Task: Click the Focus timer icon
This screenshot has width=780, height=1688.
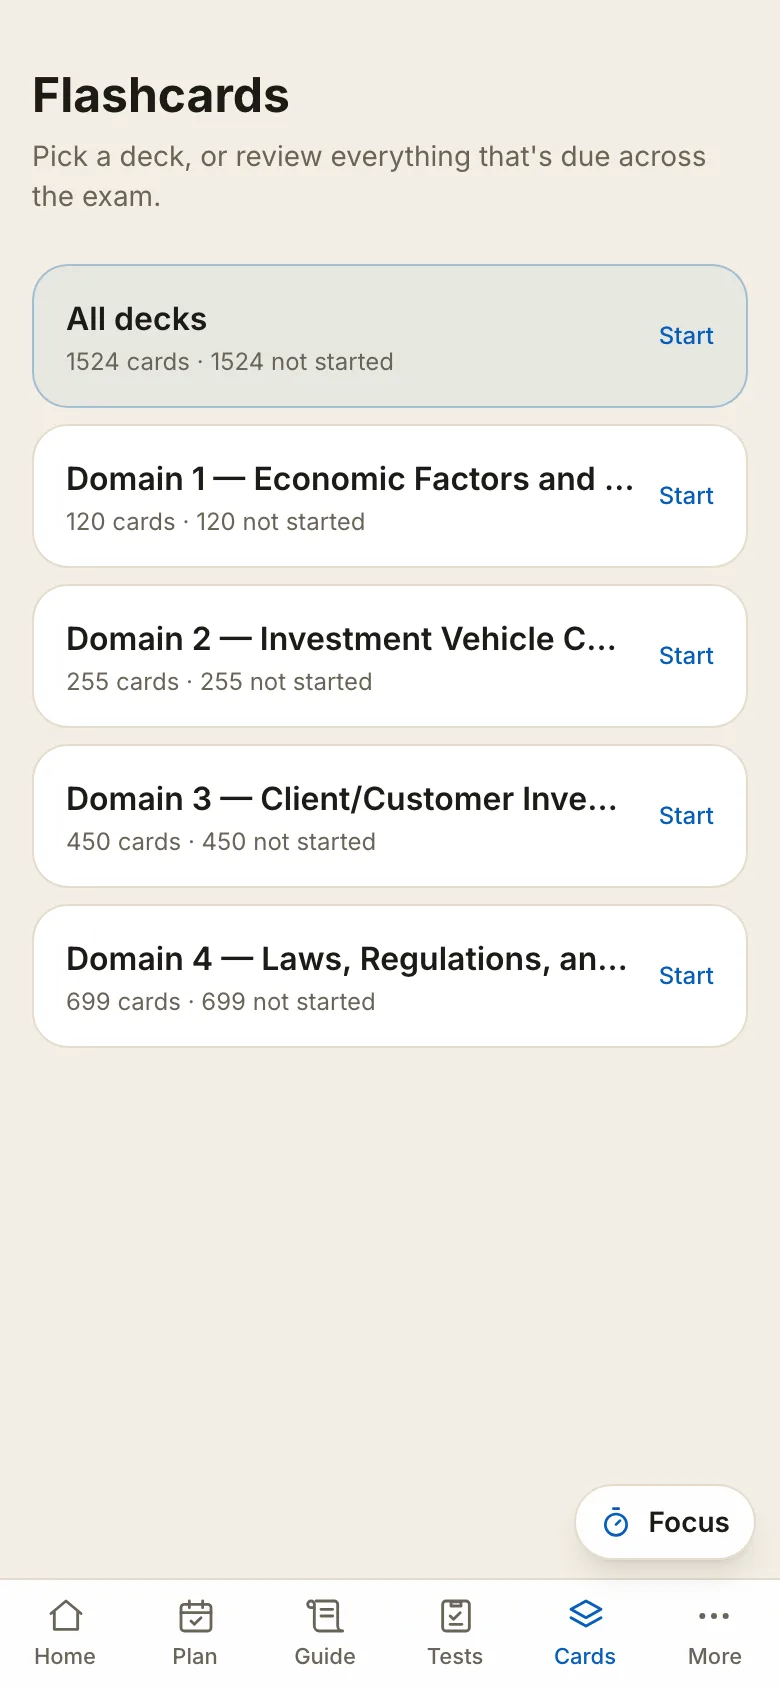Action: [616, 1522]
